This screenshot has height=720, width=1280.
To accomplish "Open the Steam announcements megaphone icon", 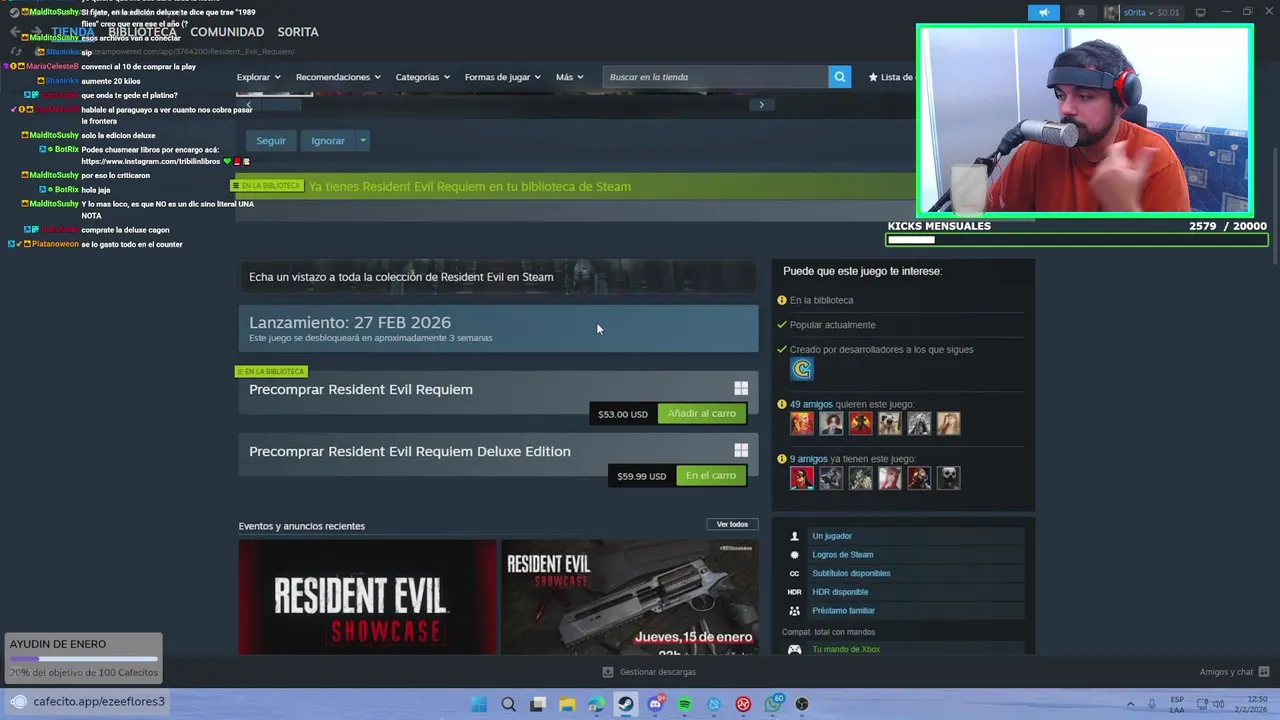I will coord(1043,13).
